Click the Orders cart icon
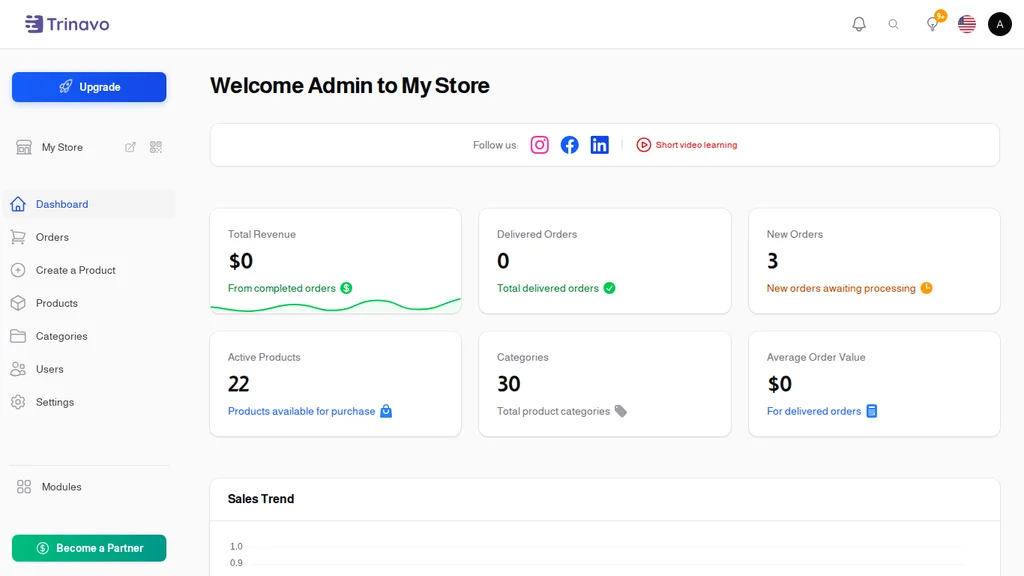This screenshot has height=576, width=1024. point(18,237)
